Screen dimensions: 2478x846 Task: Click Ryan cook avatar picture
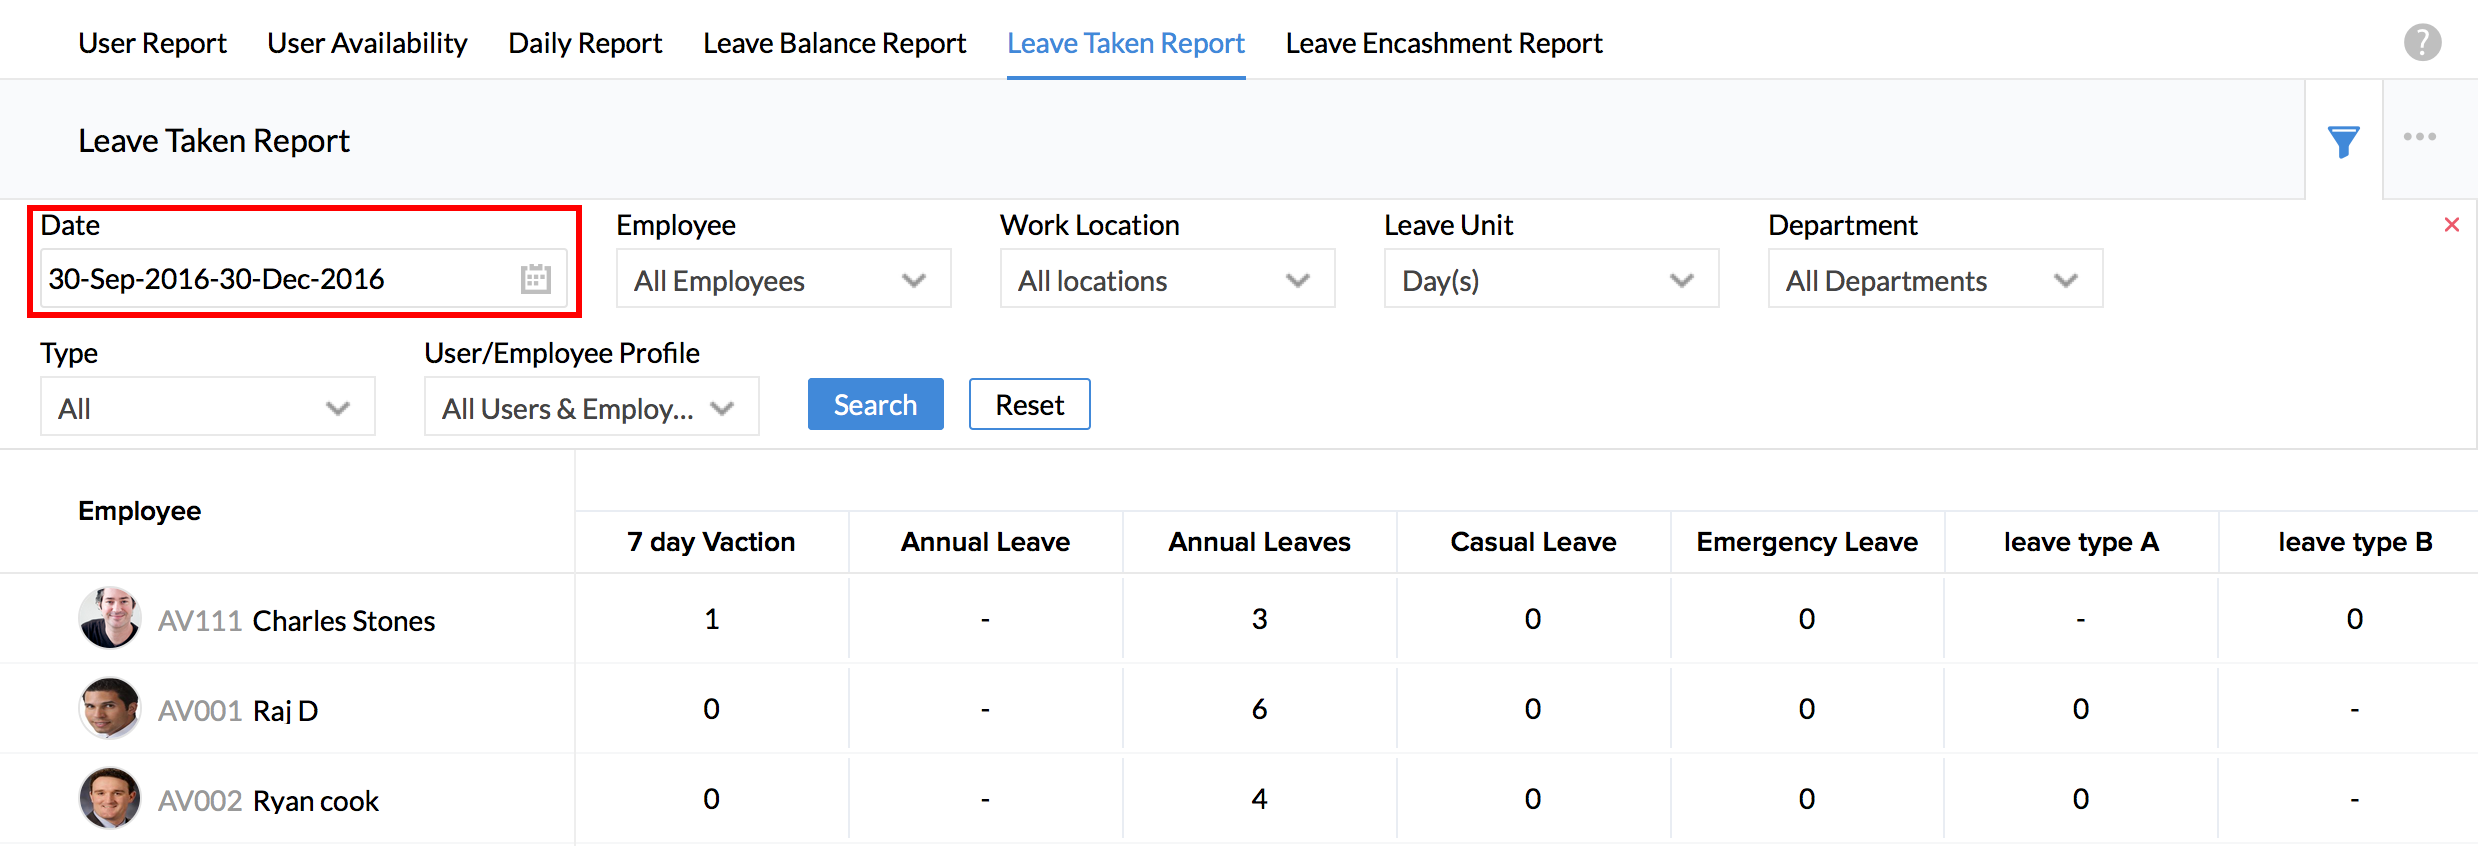tap(109, 798)
